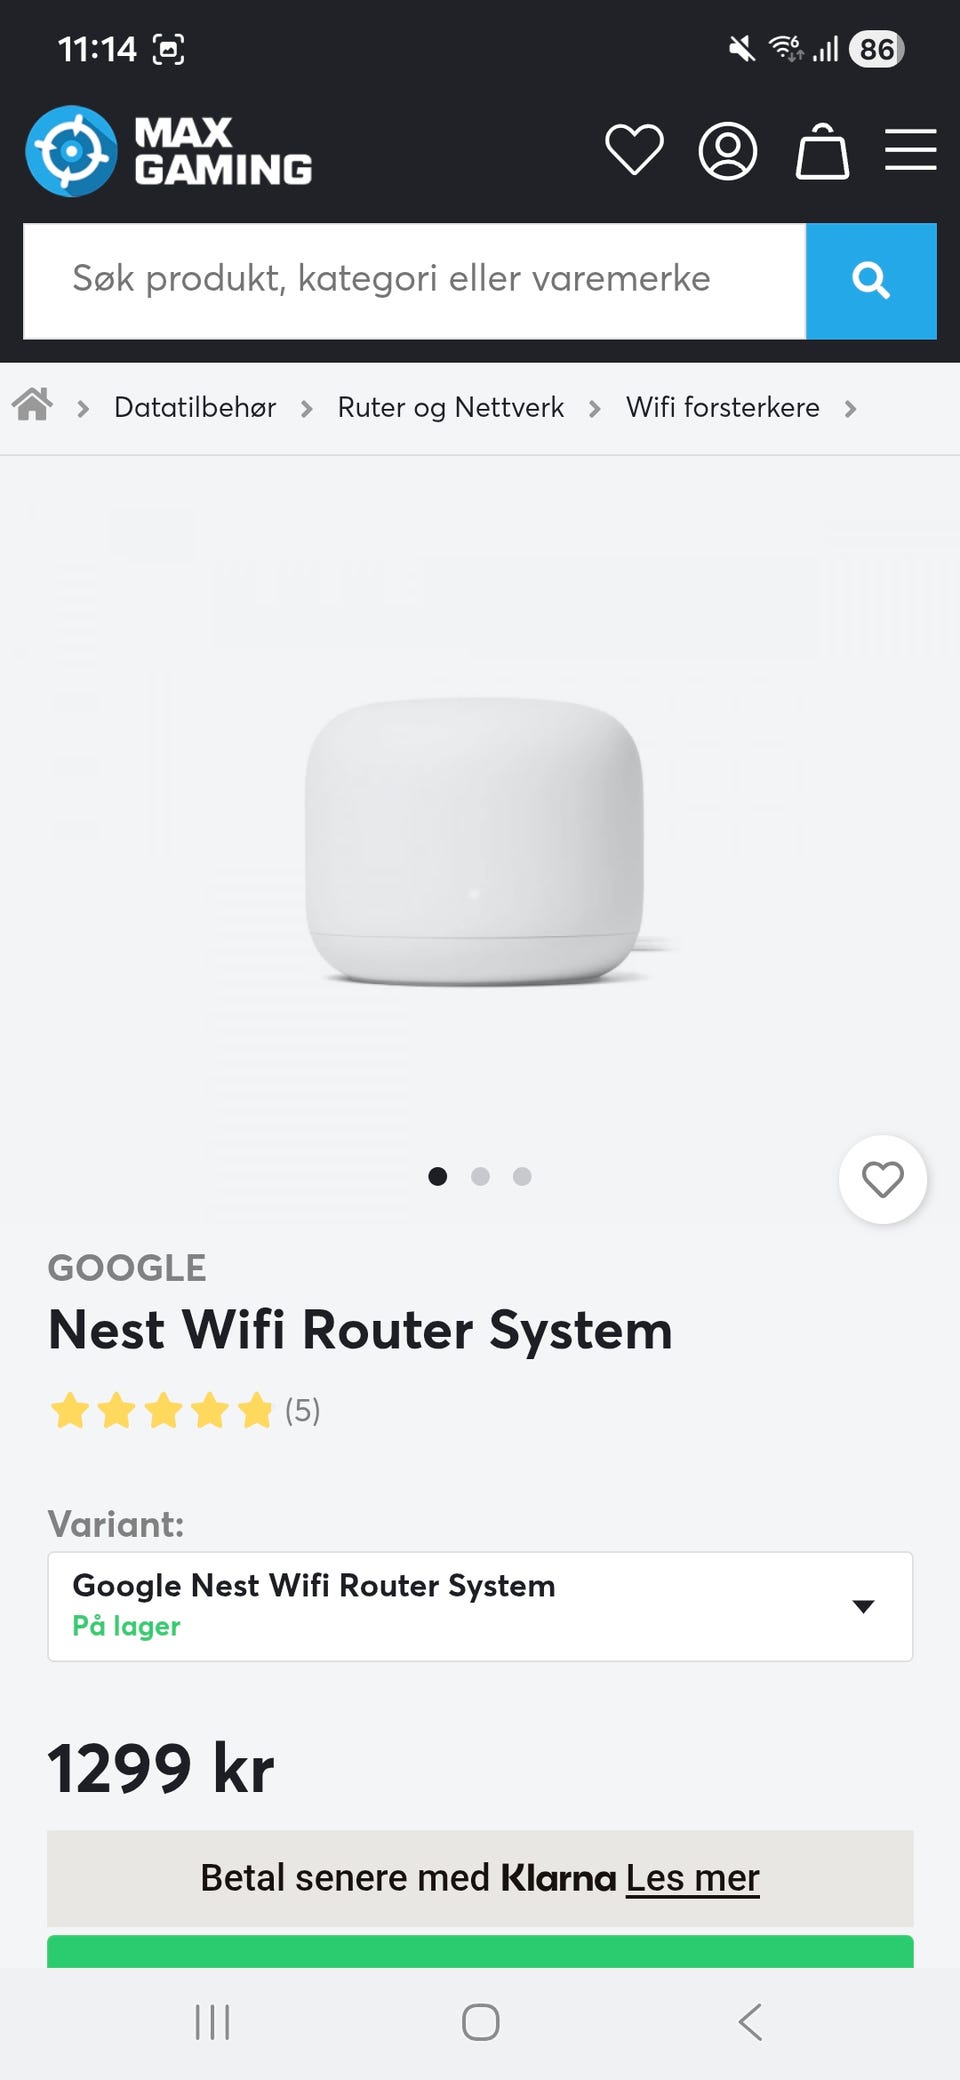This screenshot has height=2080, width=960.
Task: Open the Wifi forsterkere breadcrumb
Action: pos(722,407)
